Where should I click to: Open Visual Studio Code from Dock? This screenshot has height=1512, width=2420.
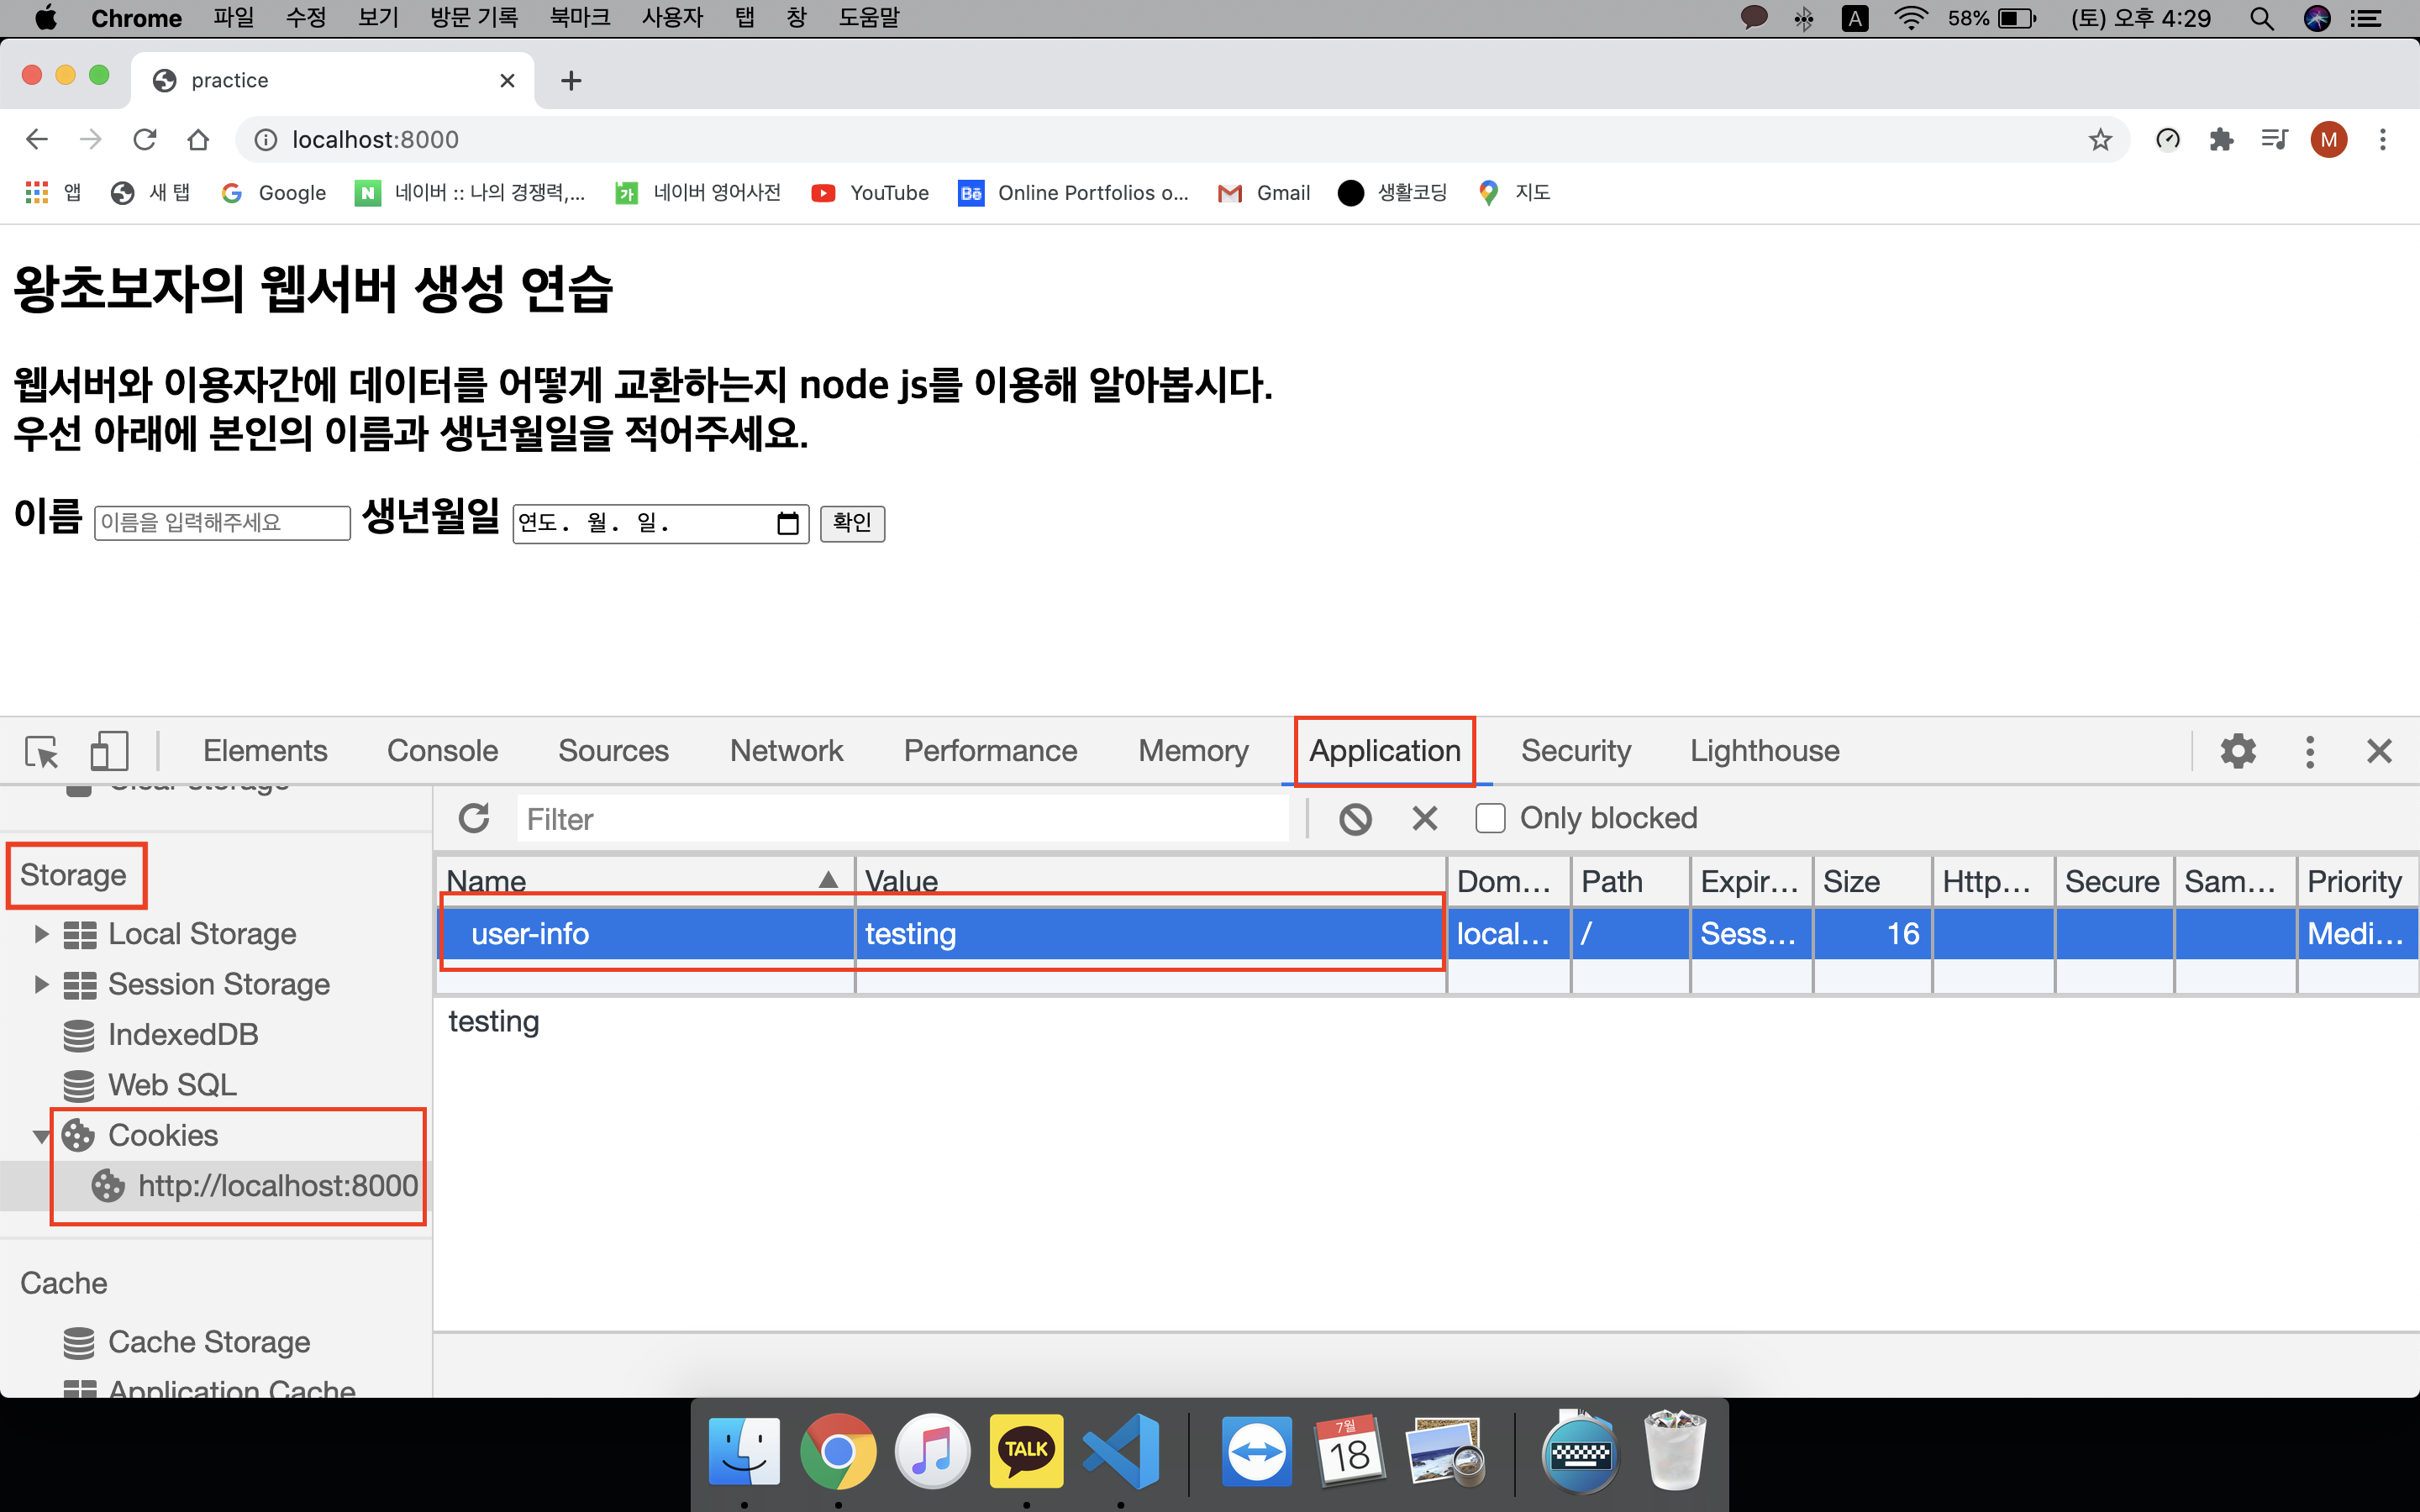(x=1121, y=1451)
